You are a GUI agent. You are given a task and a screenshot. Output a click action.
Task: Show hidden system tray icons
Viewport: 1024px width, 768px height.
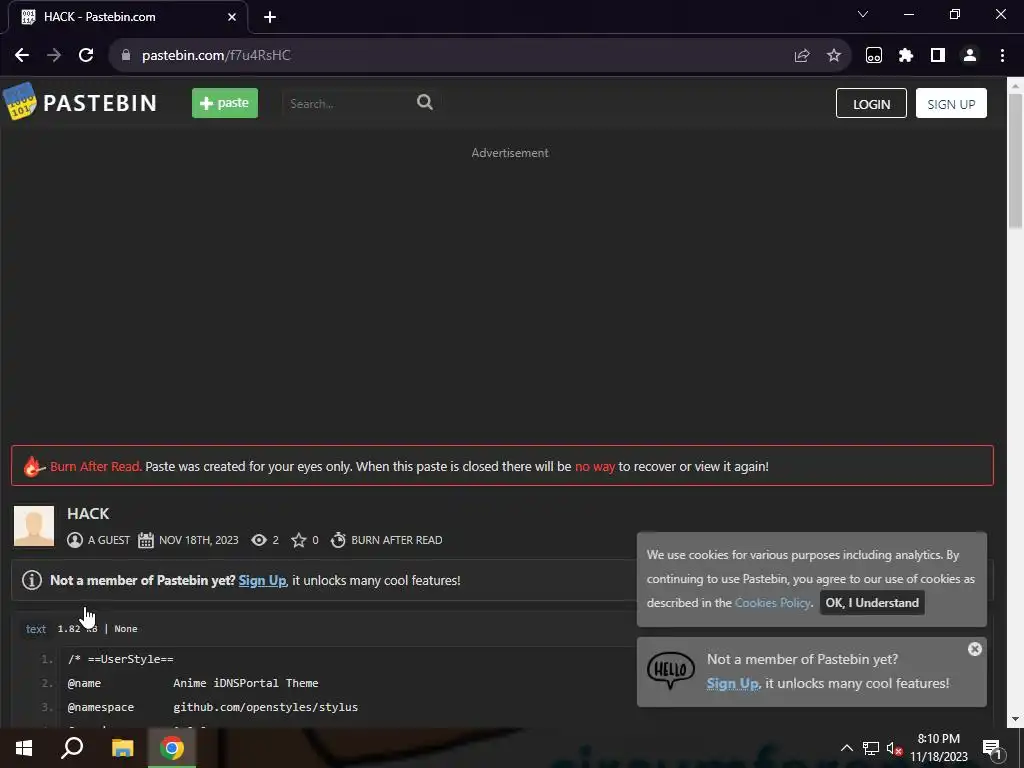tap(846, 748)
